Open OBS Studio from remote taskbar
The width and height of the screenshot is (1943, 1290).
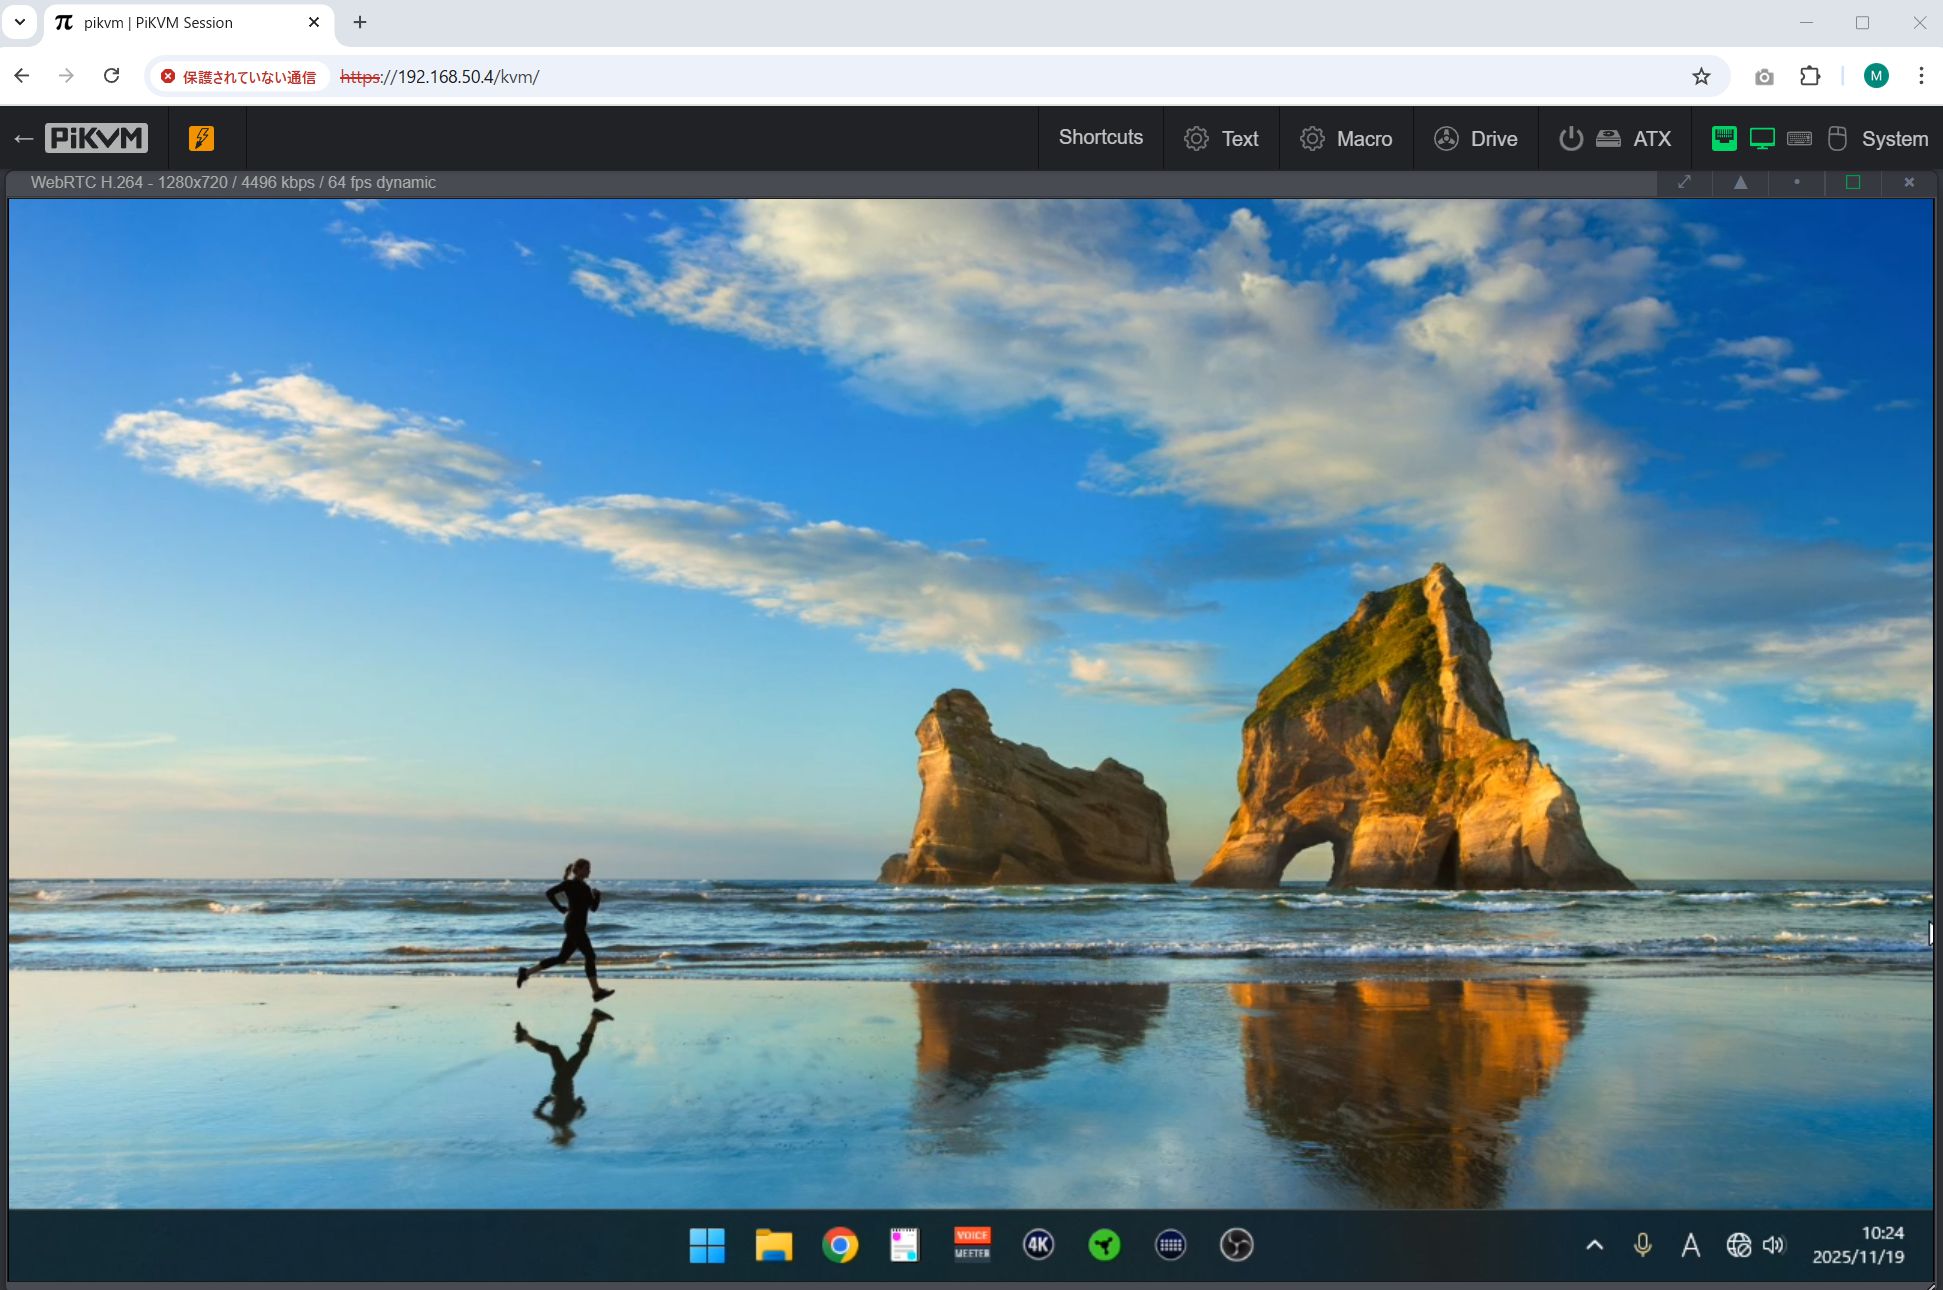tap(1236, 1244)
